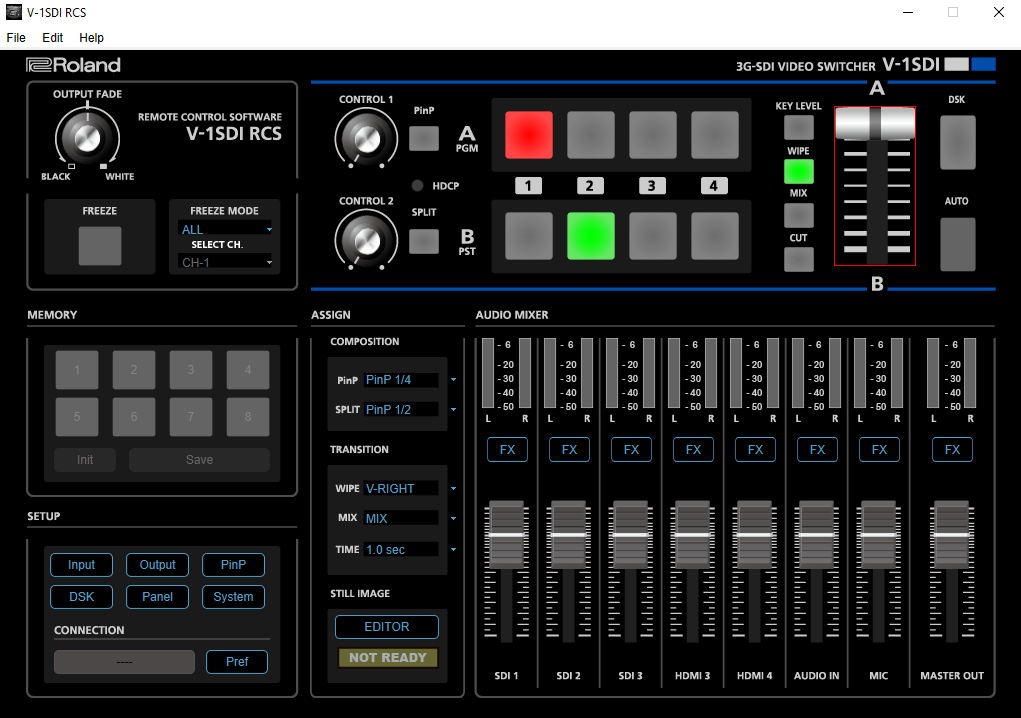Screen dimensions: 1021x718
Task: Open FX for MASTER OUT channel
Action: pyautogui.click(x=952, y=450)
